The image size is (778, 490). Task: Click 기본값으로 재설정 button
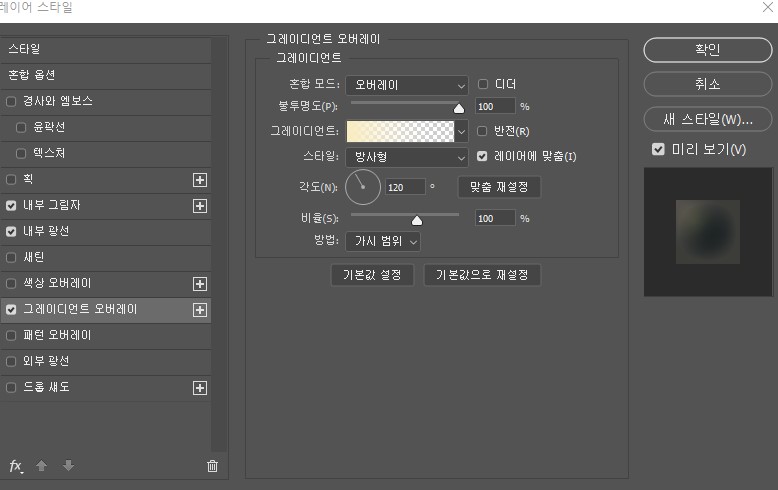[482, 275]
